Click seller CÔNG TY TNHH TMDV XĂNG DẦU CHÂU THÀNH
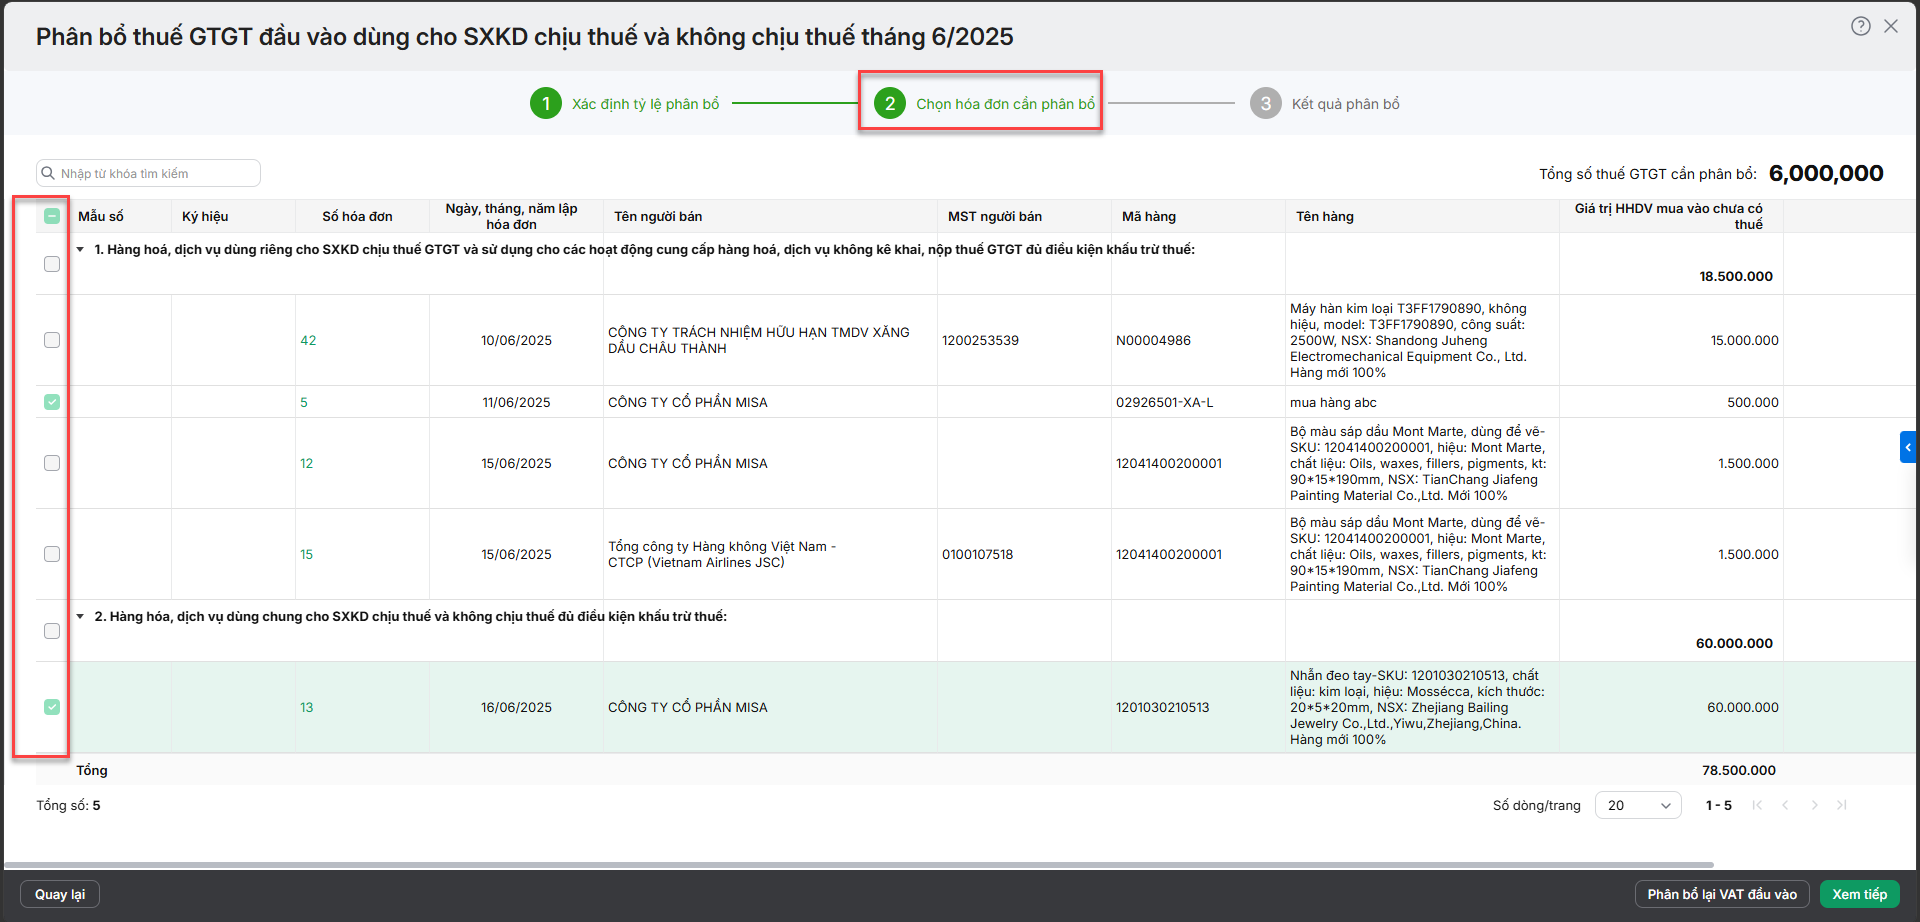Image resolution: width=1920 pixels, height=922 pixels. point(759,340)
